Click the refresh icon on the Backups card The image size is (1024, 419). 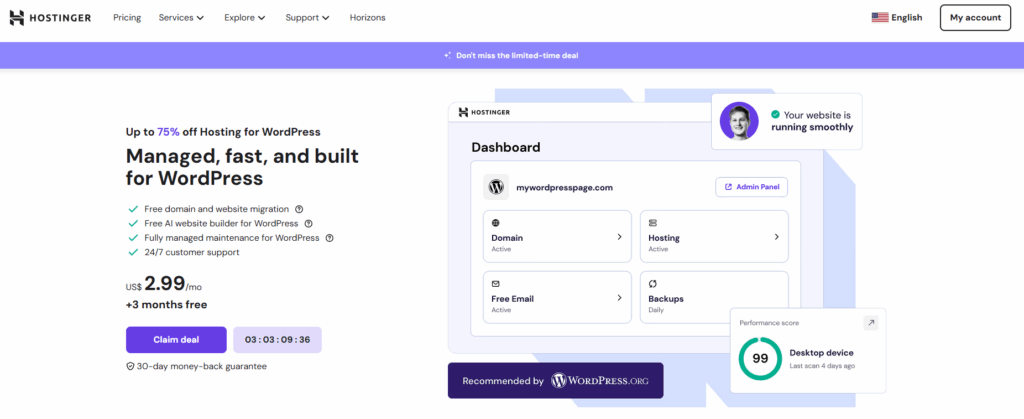click(x=652, y=284)
